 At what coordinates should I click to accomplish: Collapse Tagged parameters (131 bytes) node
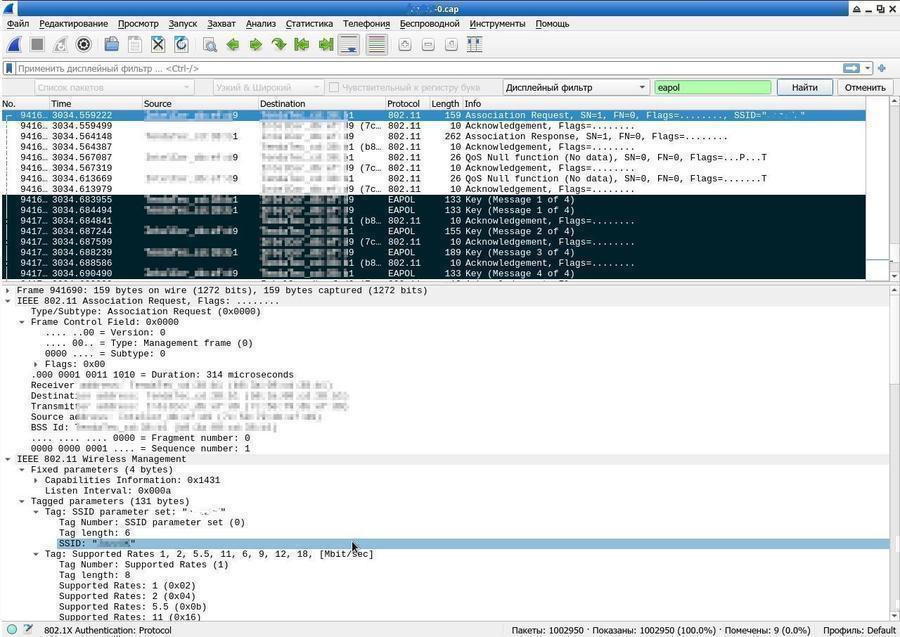[x=22, y=501]
